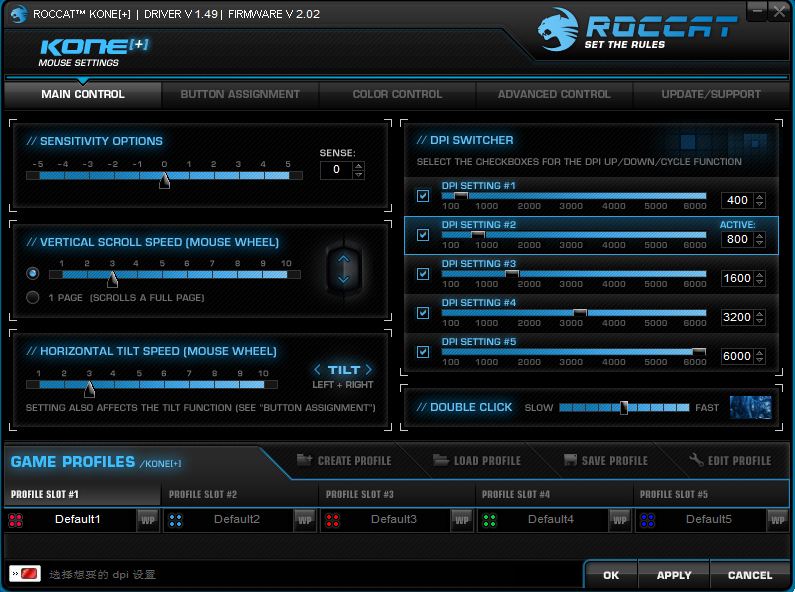Viewport: 795px width, 592px height.
Task: Switch to Main Control tab
Action: tap(83, 94)
